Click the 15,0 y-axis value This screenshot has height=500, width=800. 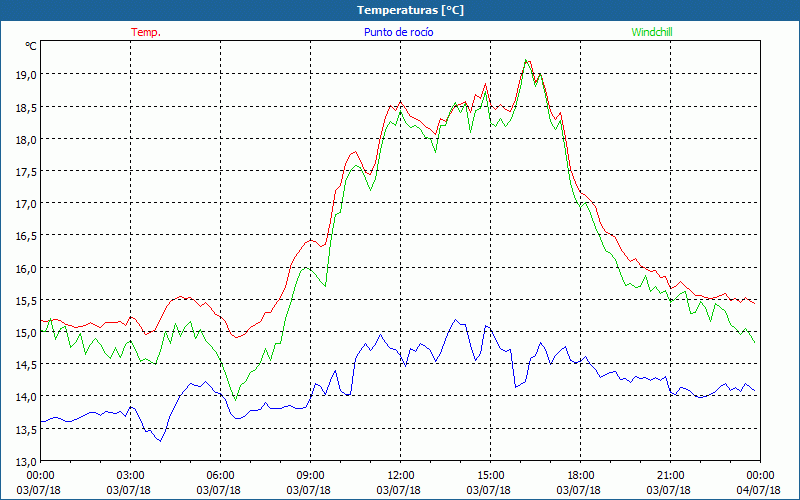click(26, 333)
